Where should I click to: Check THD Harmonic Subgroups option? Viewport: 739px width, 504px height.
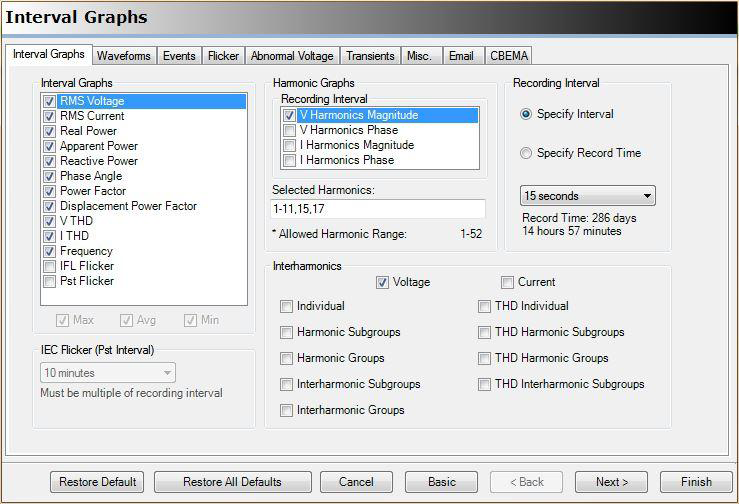click(x=484, y=332)
